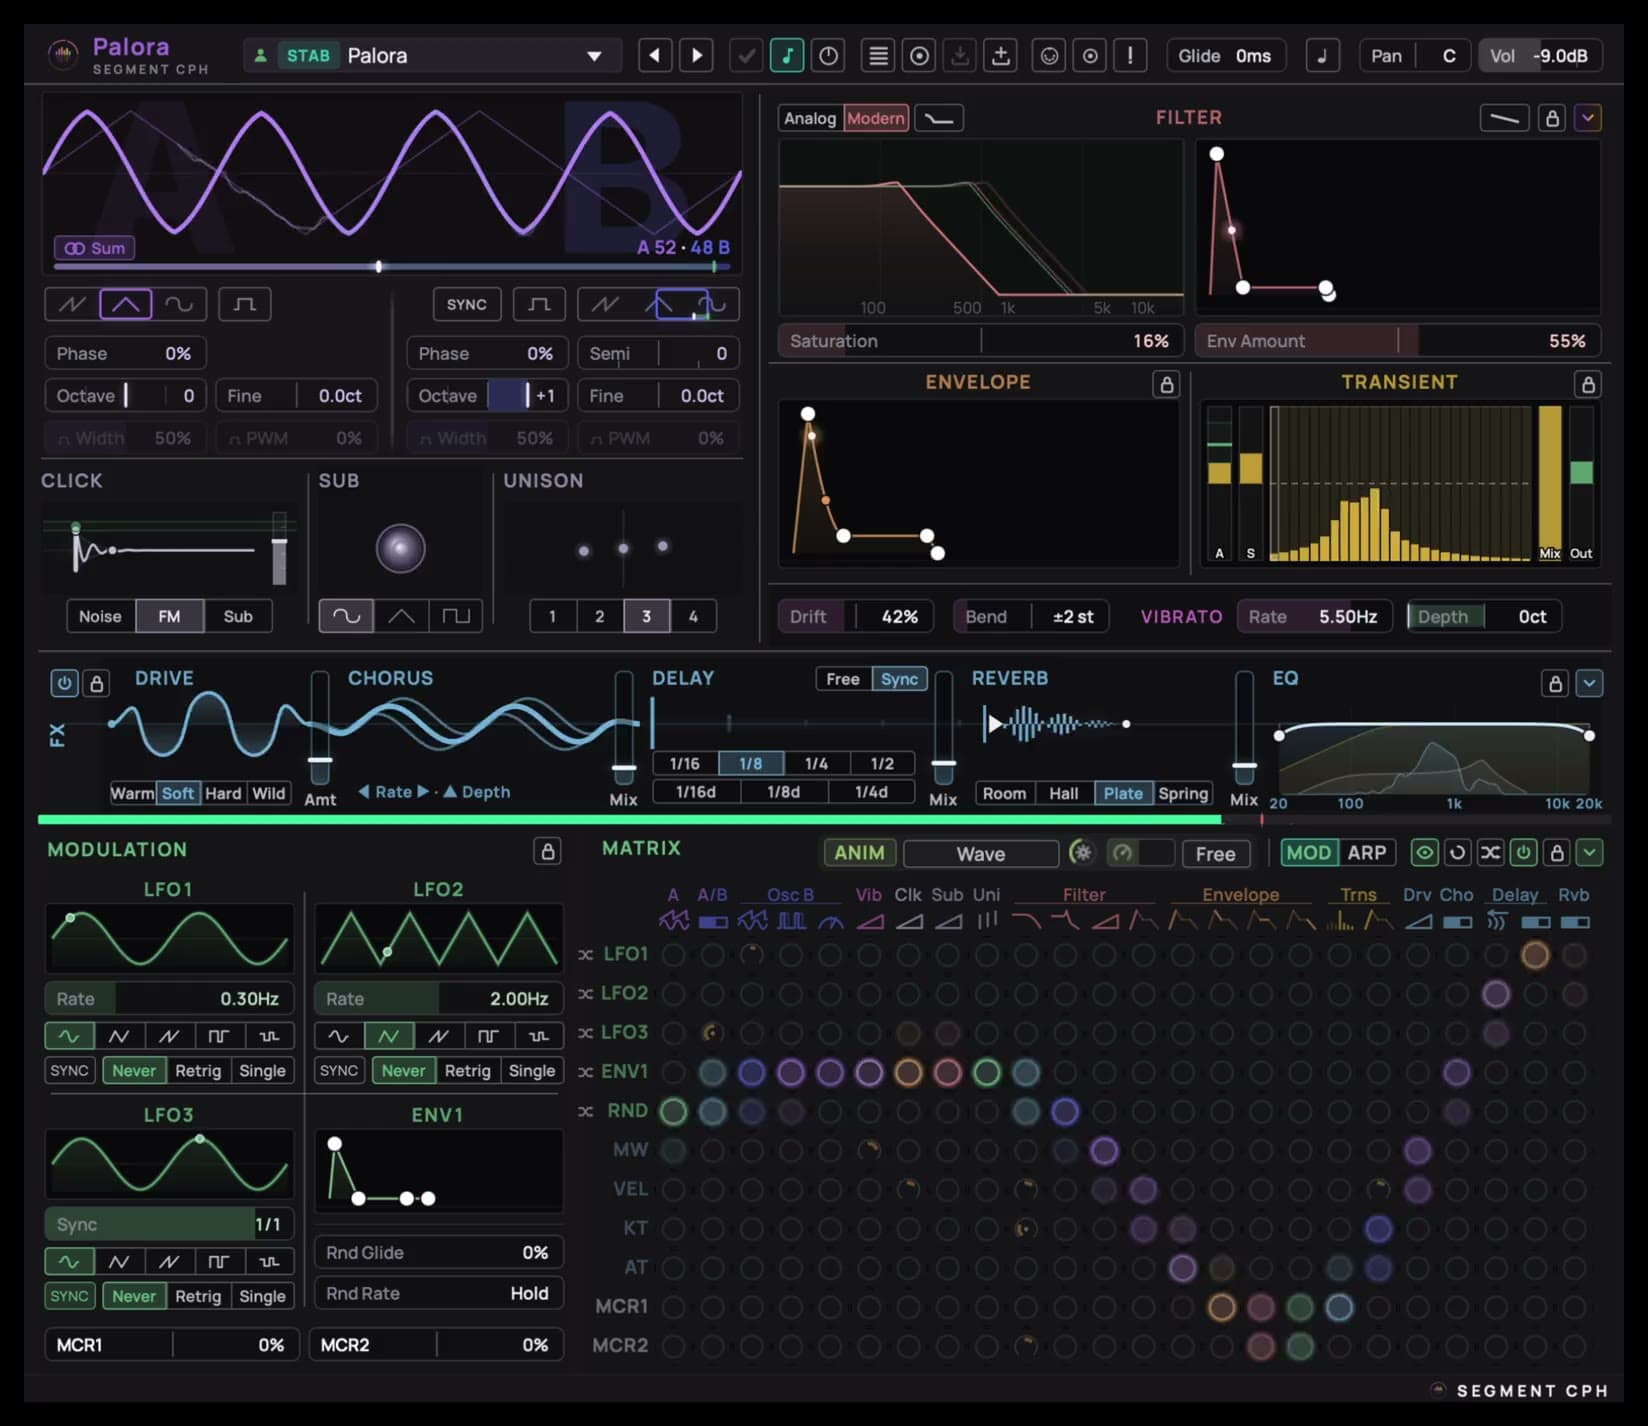Select saw waveform for oscillator A
1648x1426 pixels.
[72, 304]
